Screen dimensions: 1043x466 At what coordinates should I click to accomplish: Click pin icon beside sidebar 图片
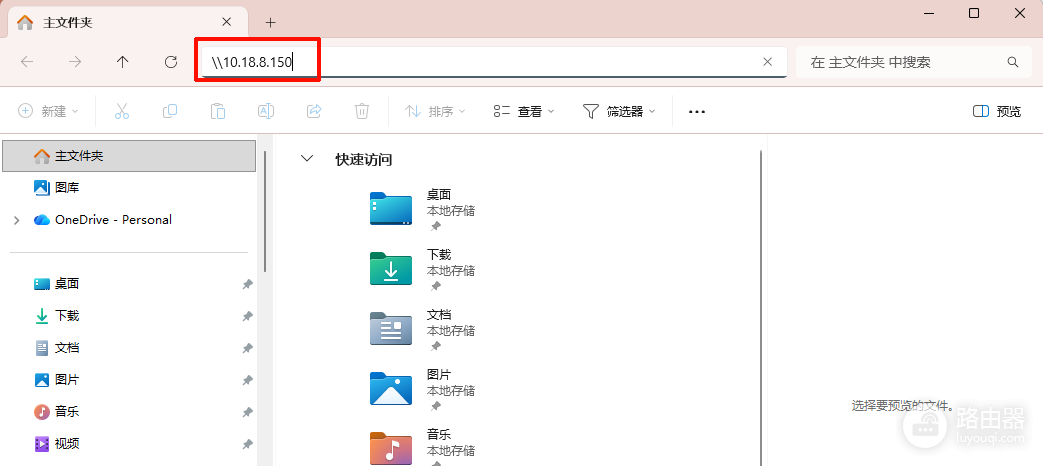[247, 380]
